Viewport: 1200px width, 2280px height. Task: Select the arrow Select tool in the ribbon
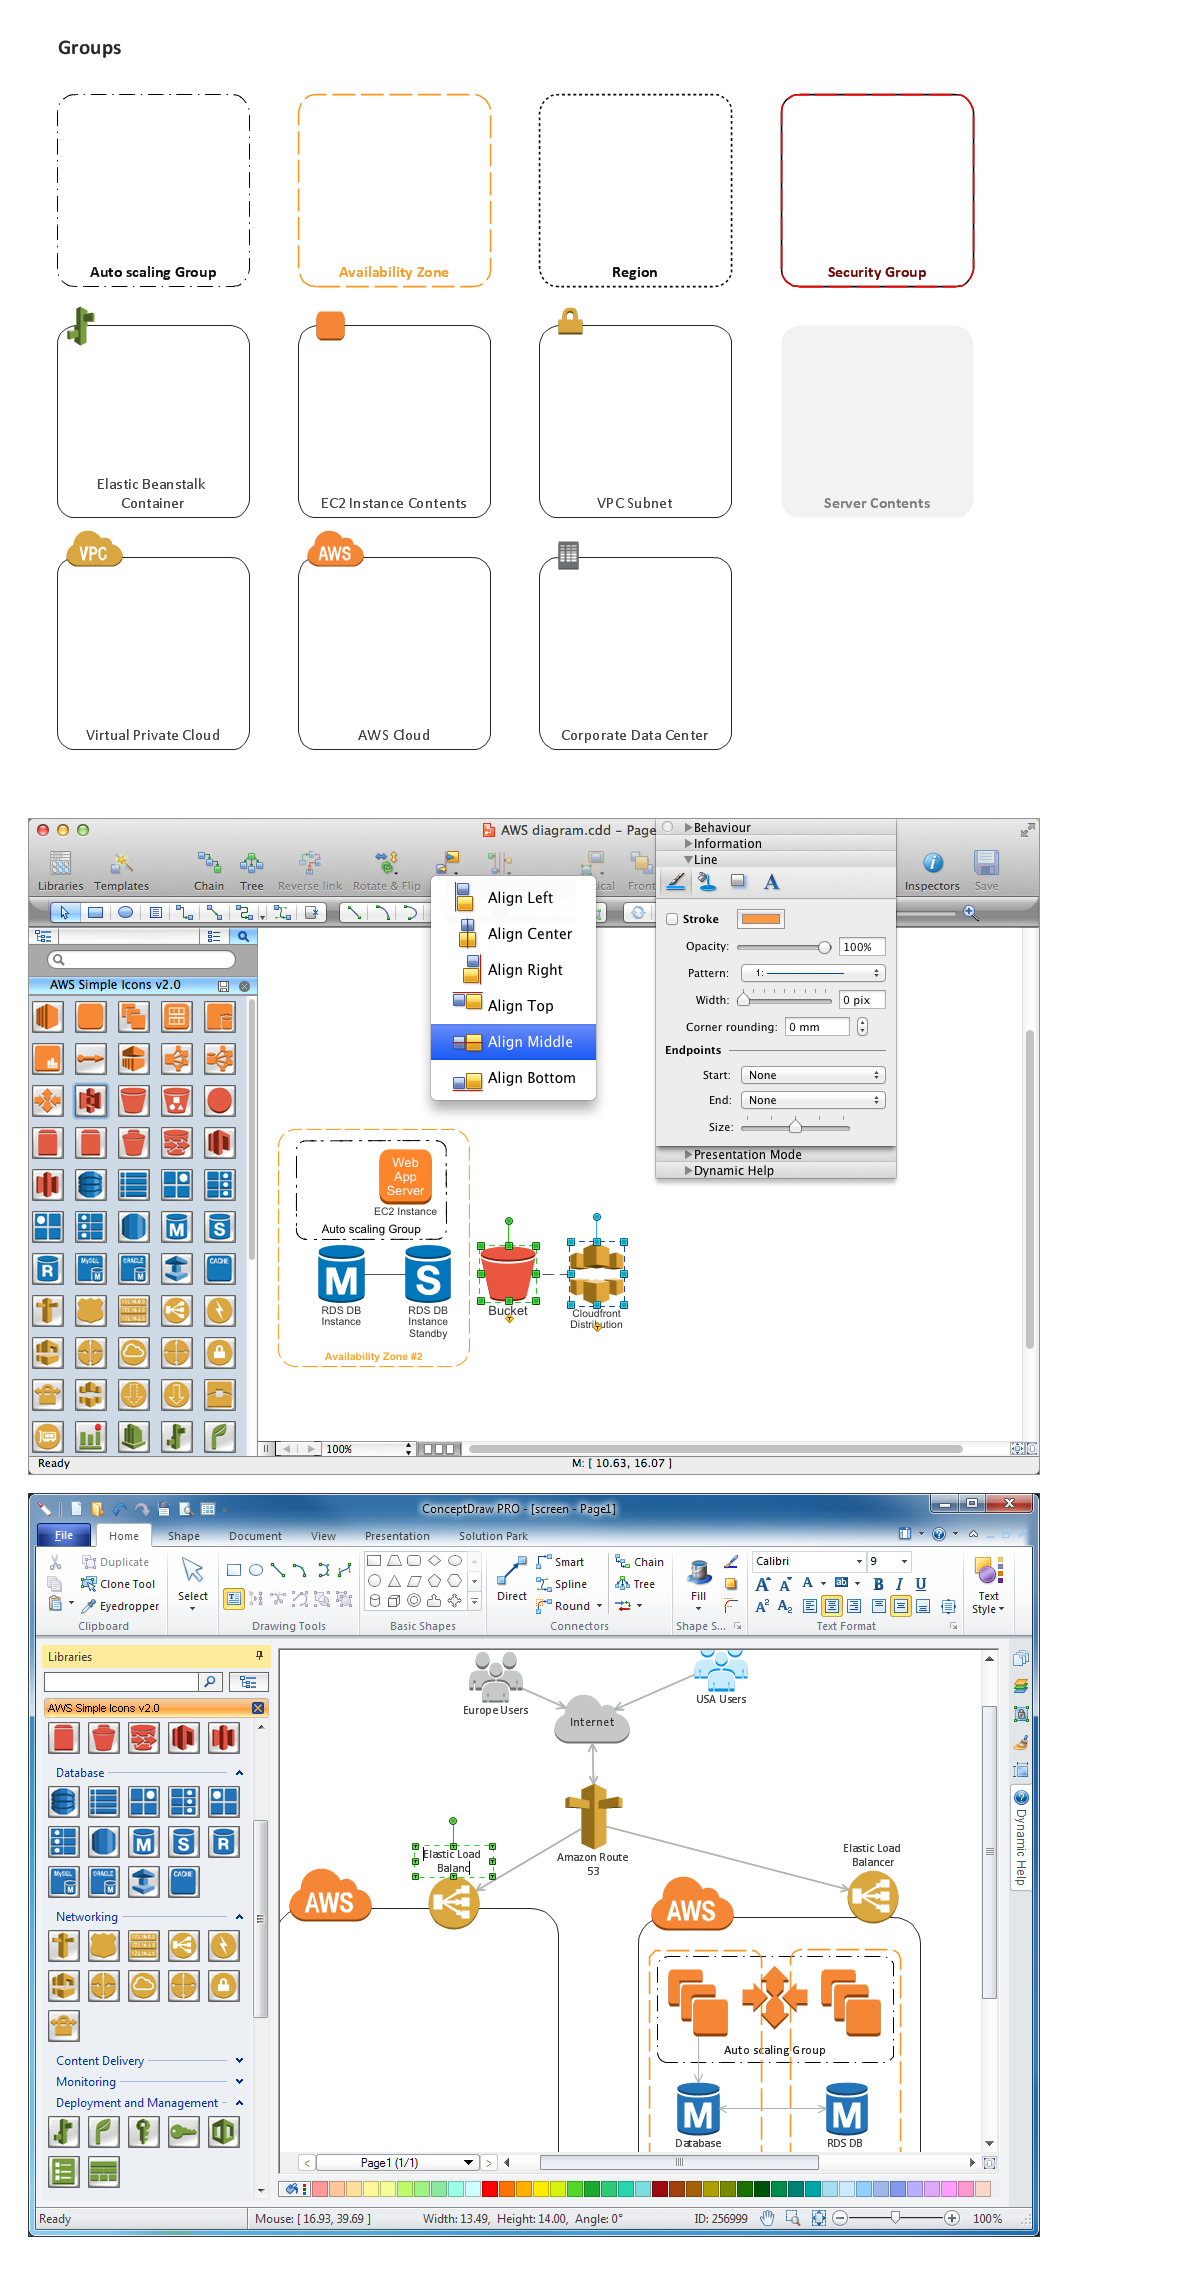click(193, 1581)
